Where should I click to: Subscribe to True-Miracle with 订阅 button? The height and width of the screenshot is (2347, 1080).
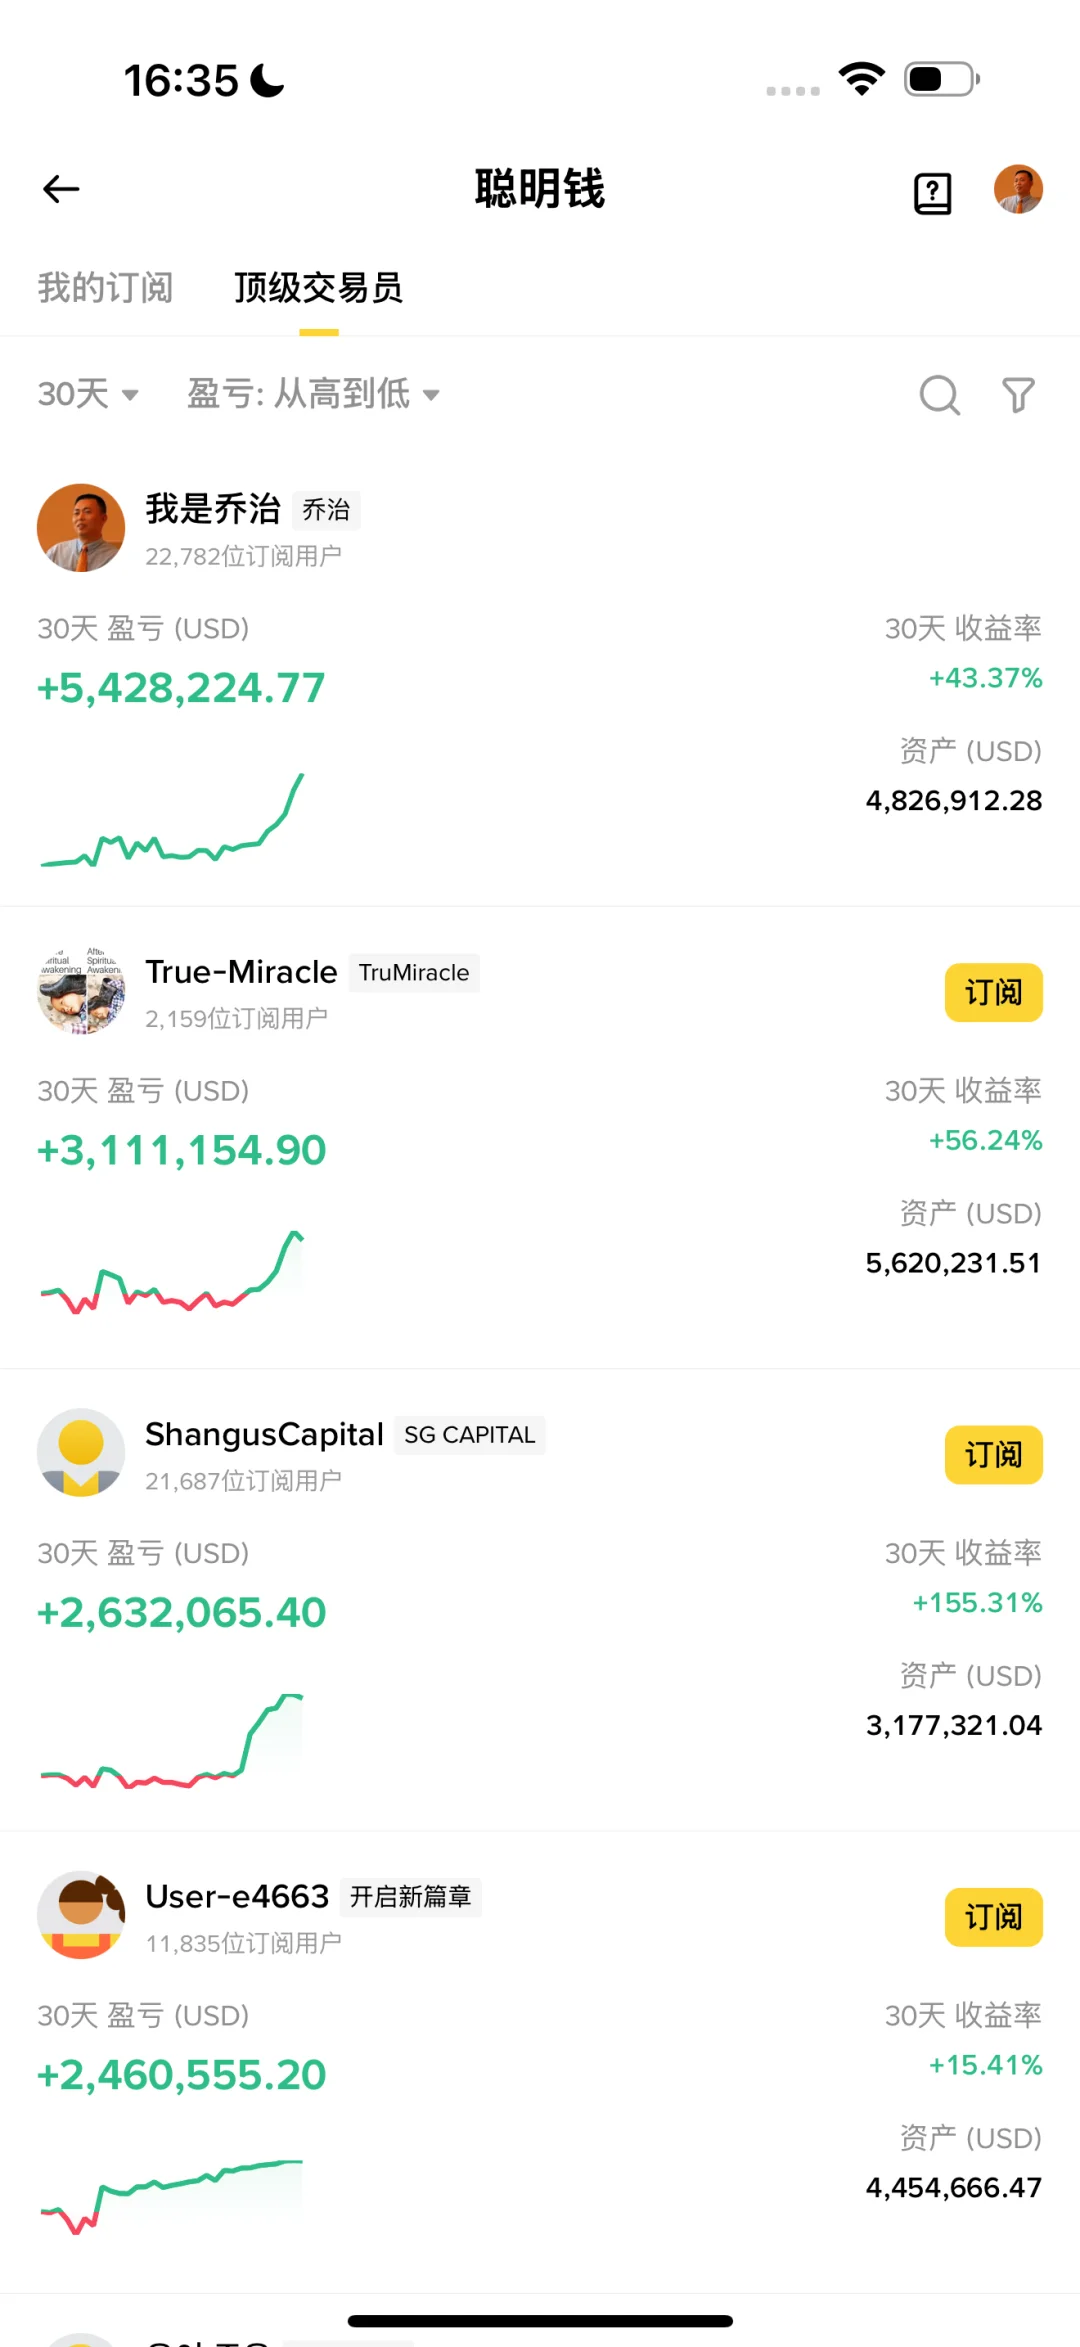pos(993,992)
